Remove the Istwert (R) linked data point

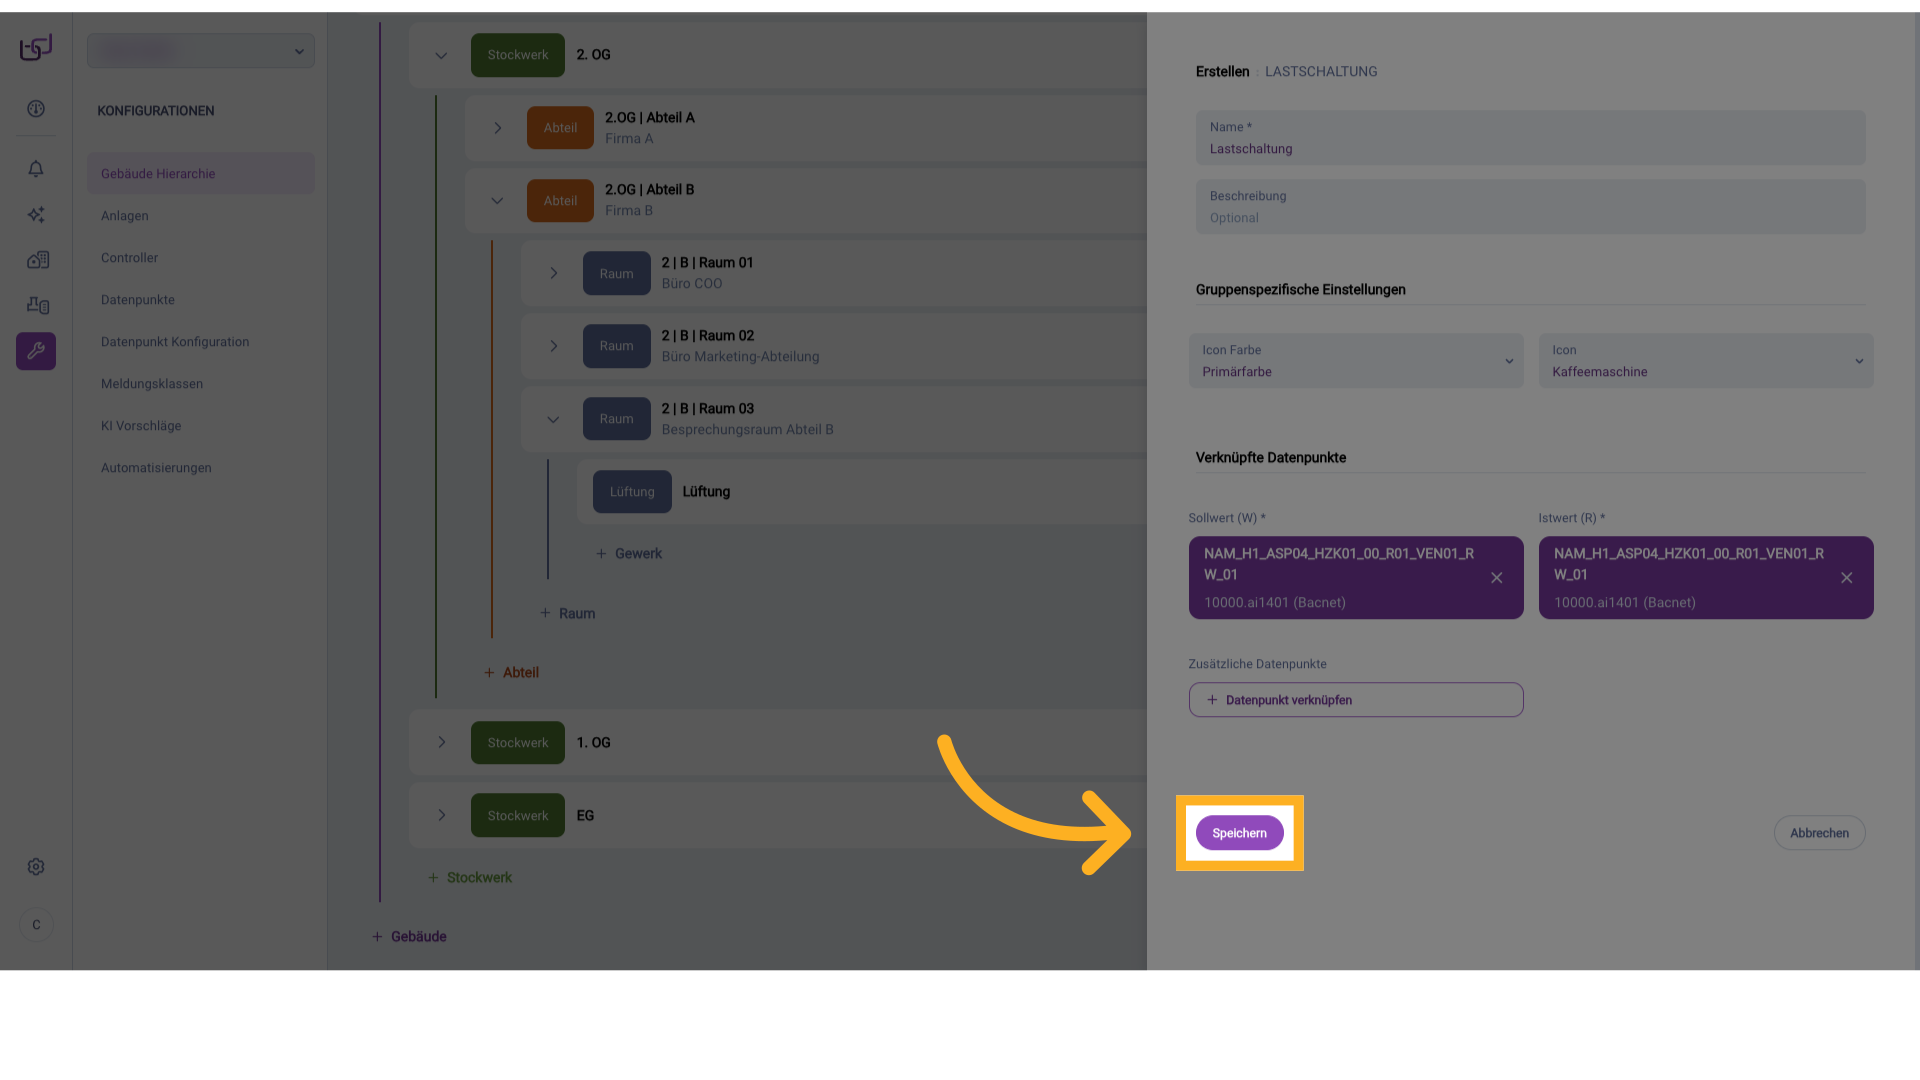[1847, 578]
